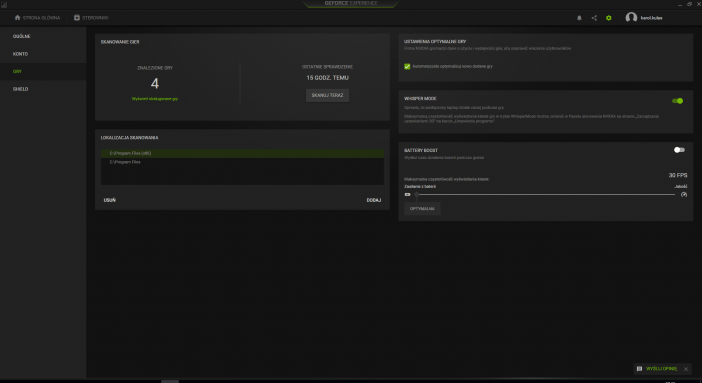Screen dimensions: 702x383
Task: Click the found games count 4
Action: click(x=155, y=83)
